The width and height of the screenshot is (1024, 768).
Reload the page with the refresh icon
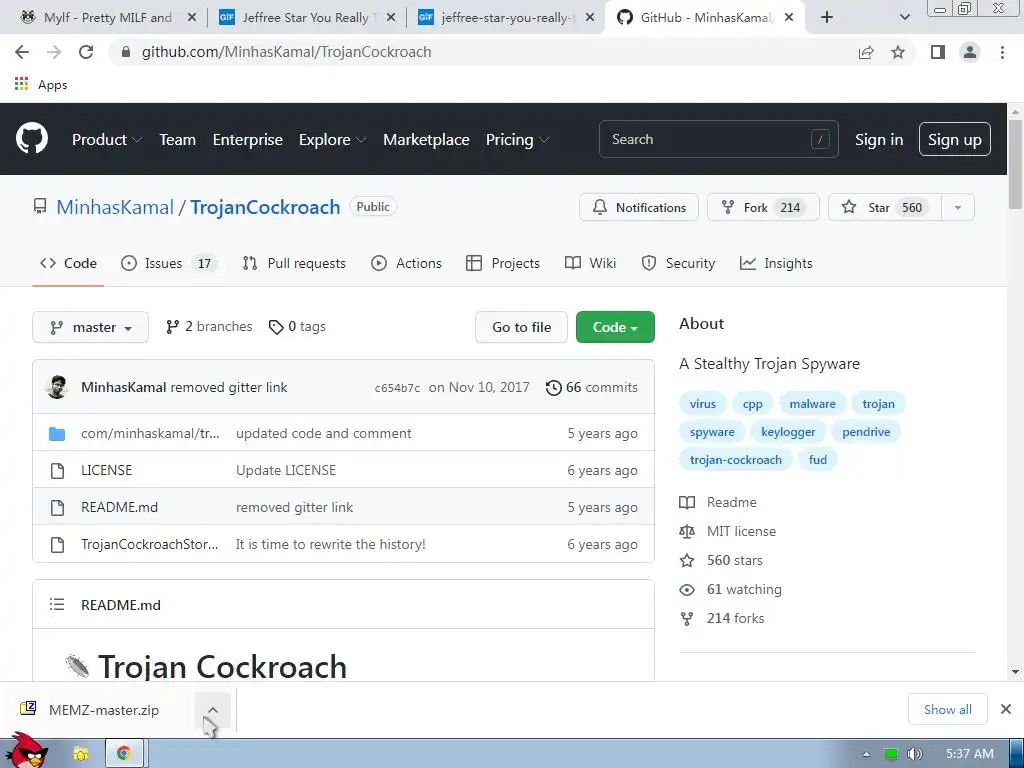click(x=86, y=52)
